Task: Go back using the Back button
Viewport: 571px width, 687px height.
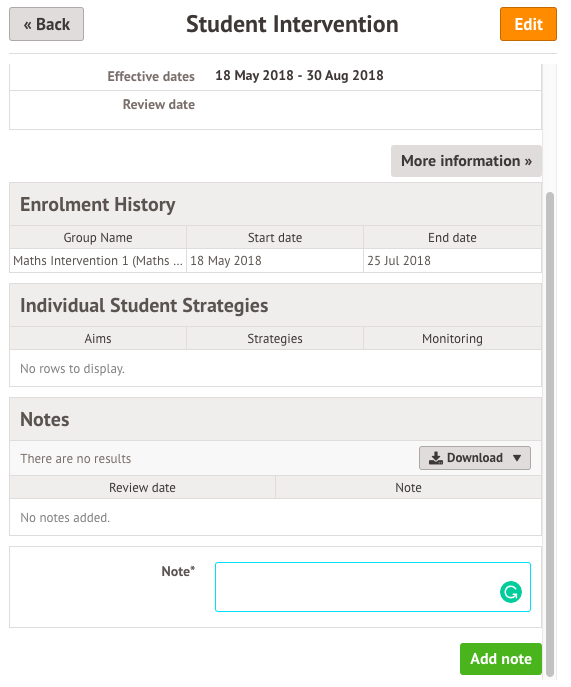Action: (46, 24)
